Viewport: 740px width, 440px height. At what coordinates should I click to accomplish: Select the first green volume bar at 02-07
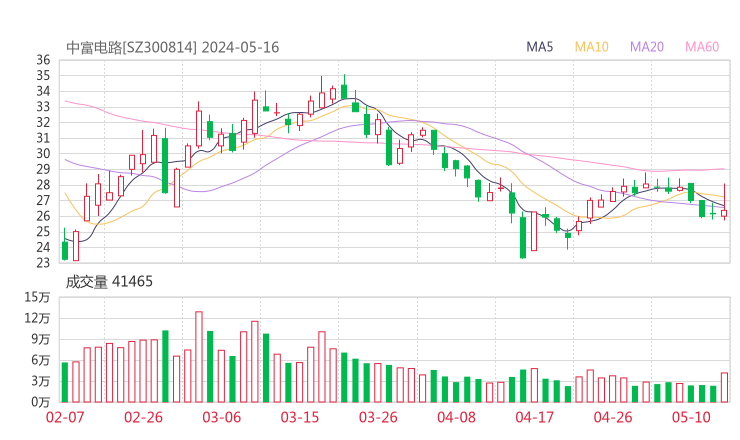pos(65,382)
